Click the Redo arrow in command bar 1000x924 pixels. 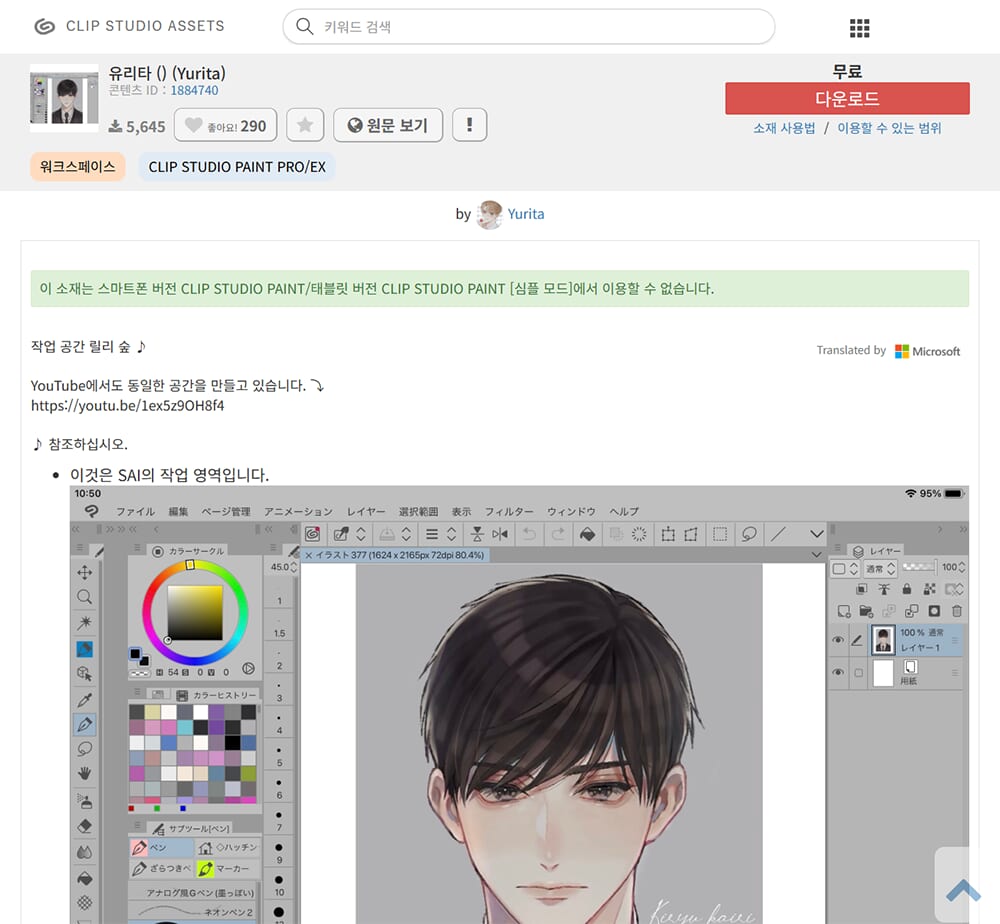(x=558, y=534)
